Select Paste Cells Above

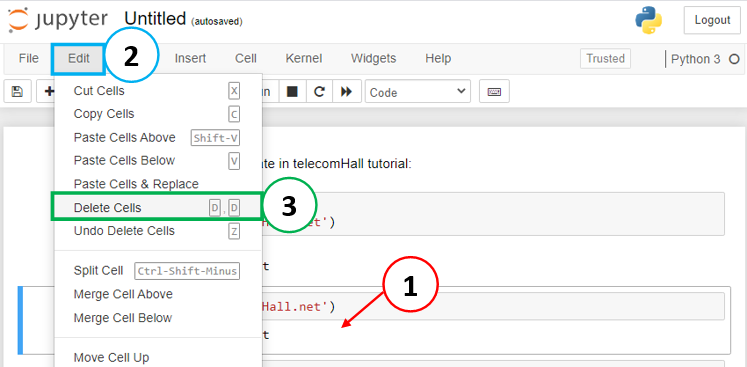pyautogui.click(x=158, y=137)
